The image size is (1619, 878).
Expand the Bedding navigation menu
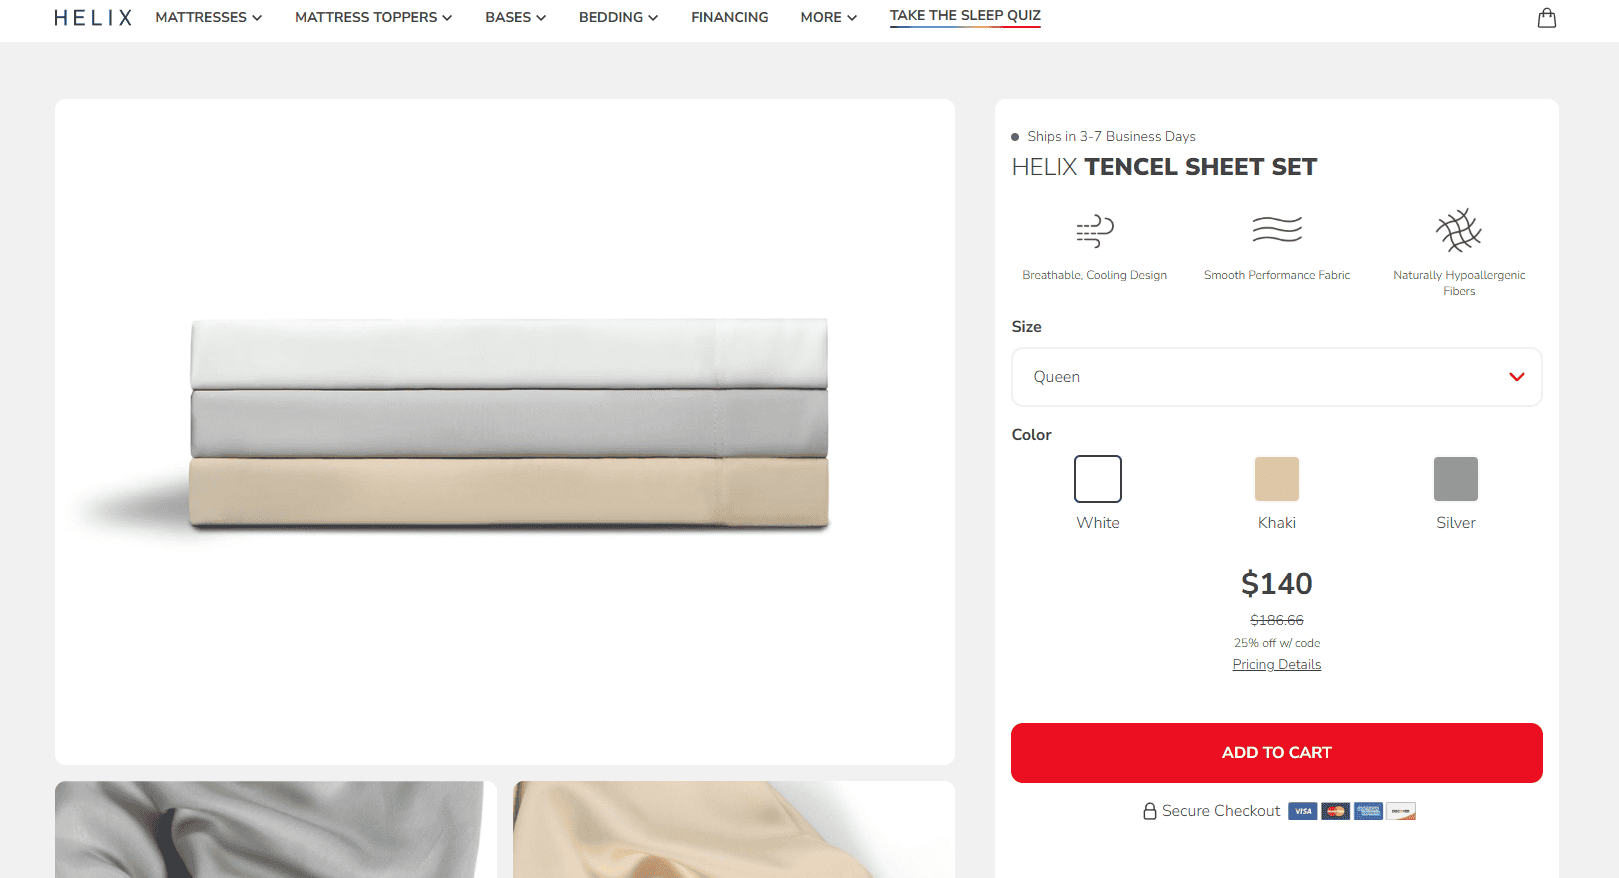(x=618, y=17)
